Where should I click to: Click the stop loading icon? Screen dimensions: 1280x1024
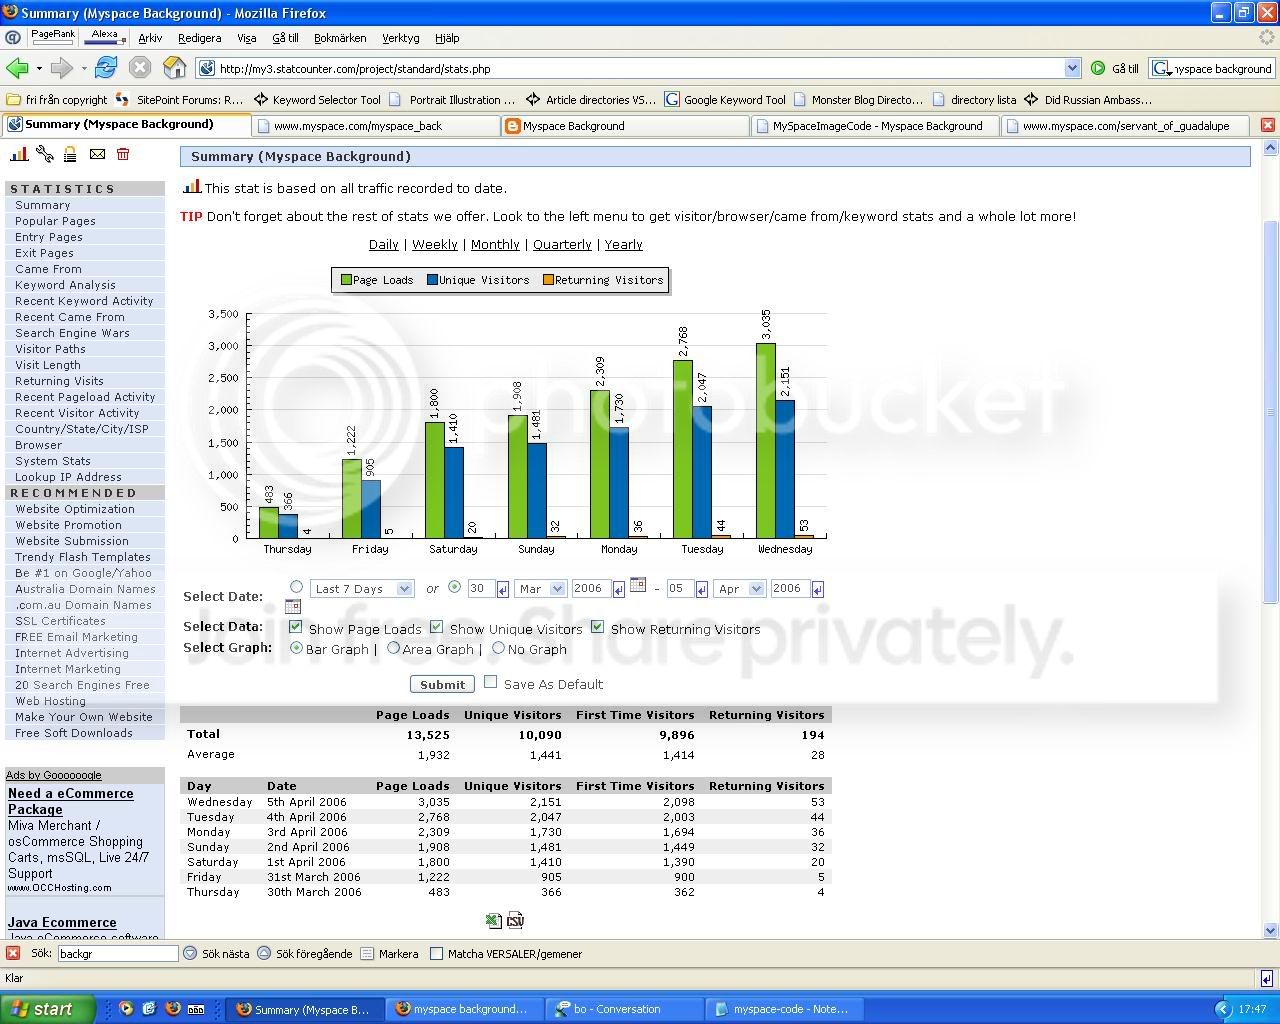140,68
